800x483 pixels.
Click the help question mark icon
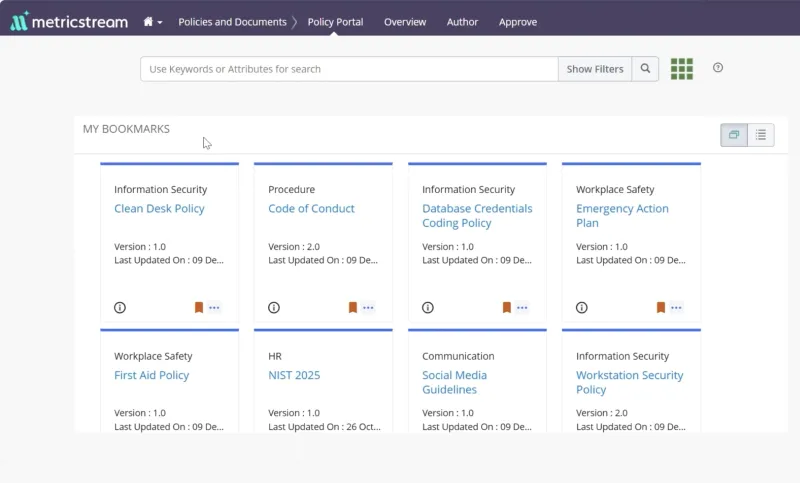[x=718, y=68]
